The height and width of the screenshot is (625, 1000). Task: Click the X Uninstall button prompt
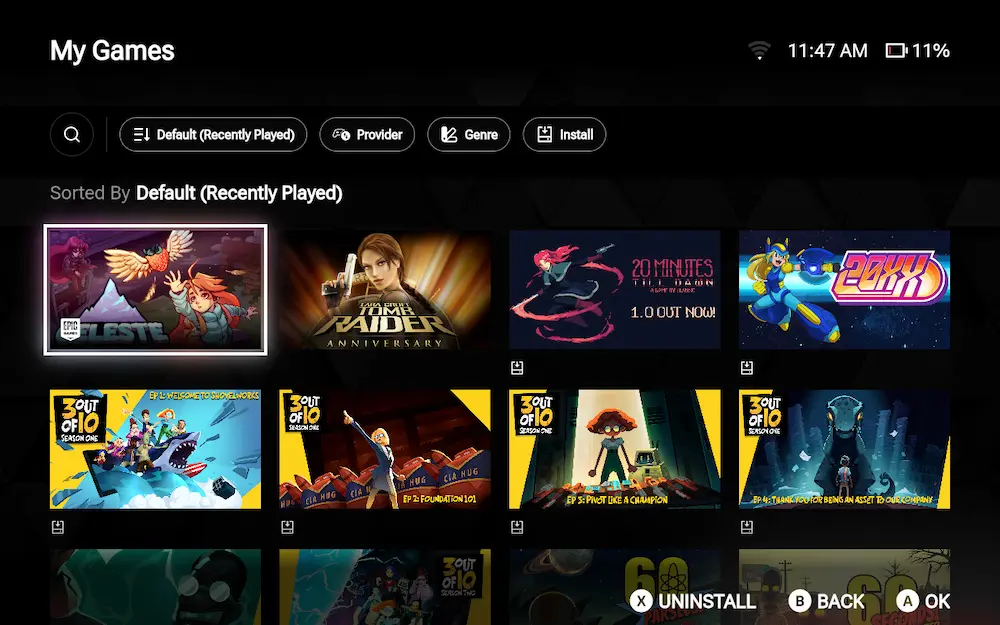pos(693,601)
